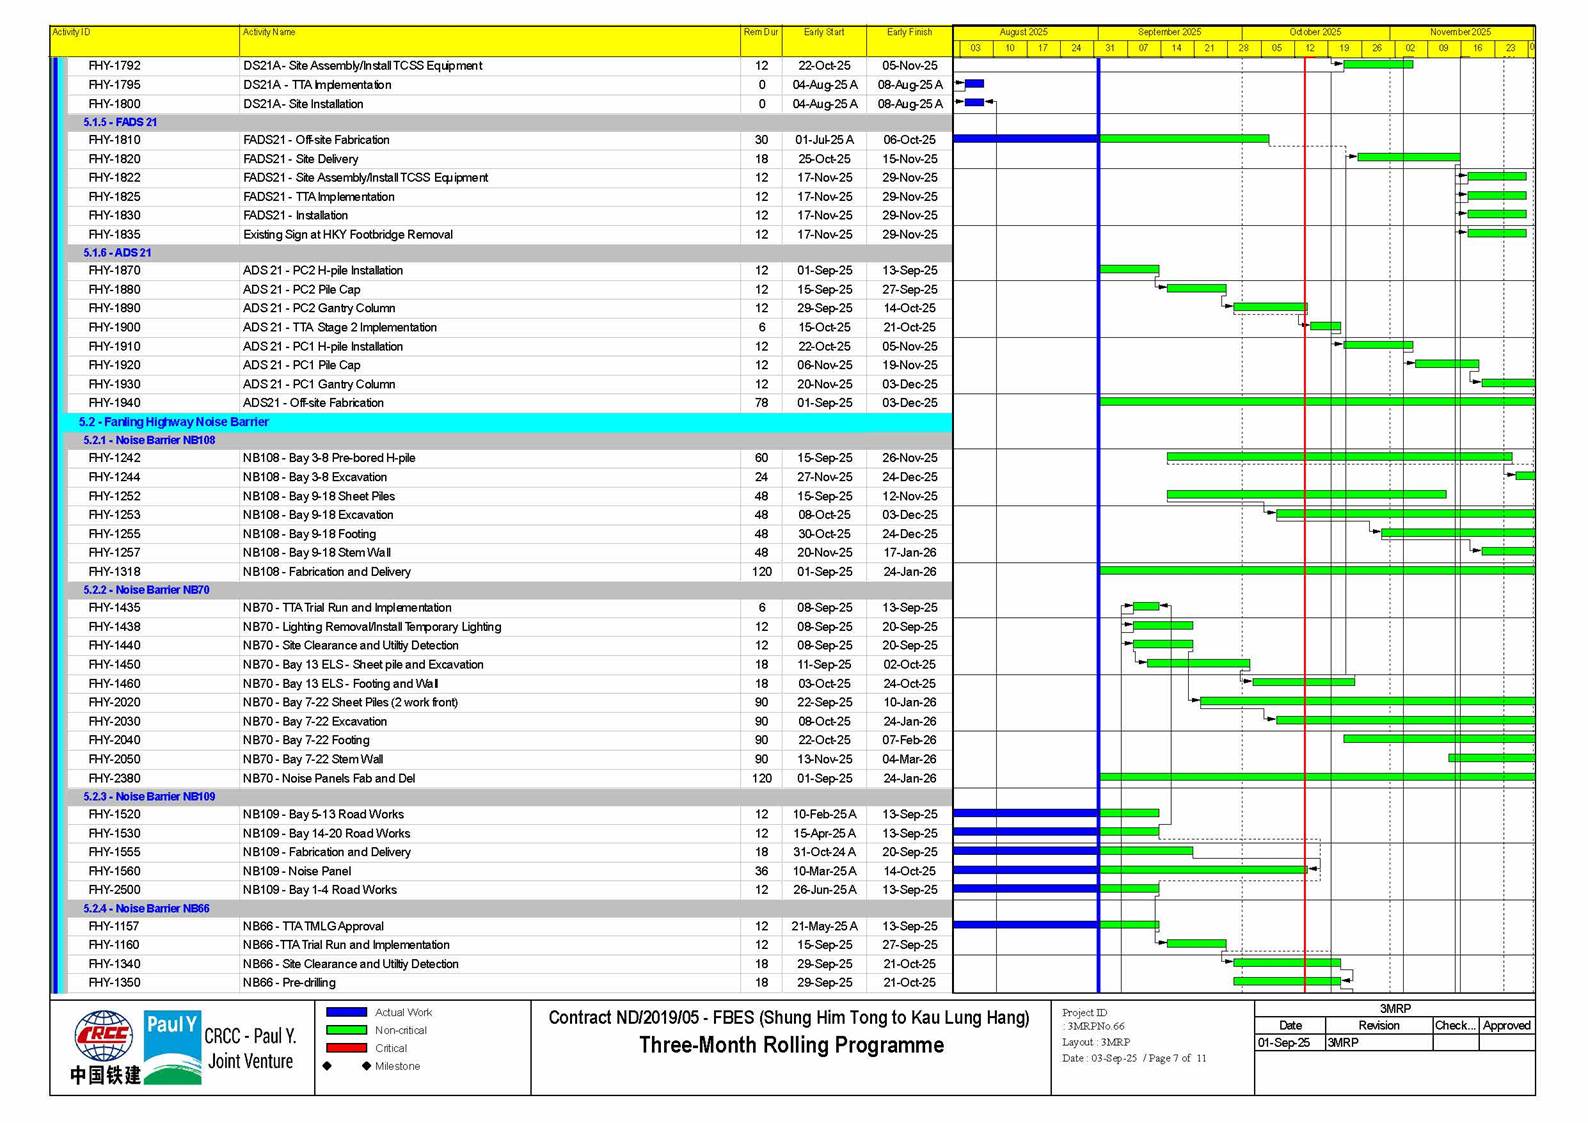Click the 'Three-Month Rolling Programme' title
The width and height of the screenshot is (1588, 1123).
click(x=791, y=1045)
